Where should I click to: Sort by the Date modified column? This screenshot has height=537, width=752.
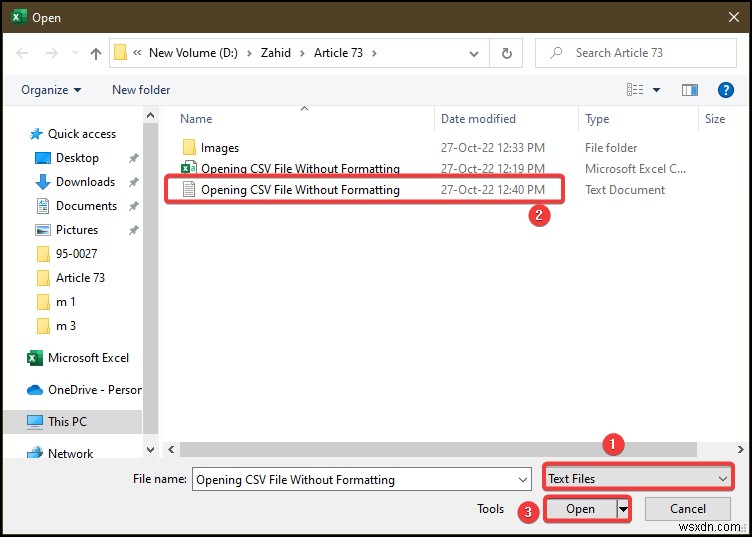(478, 119)
